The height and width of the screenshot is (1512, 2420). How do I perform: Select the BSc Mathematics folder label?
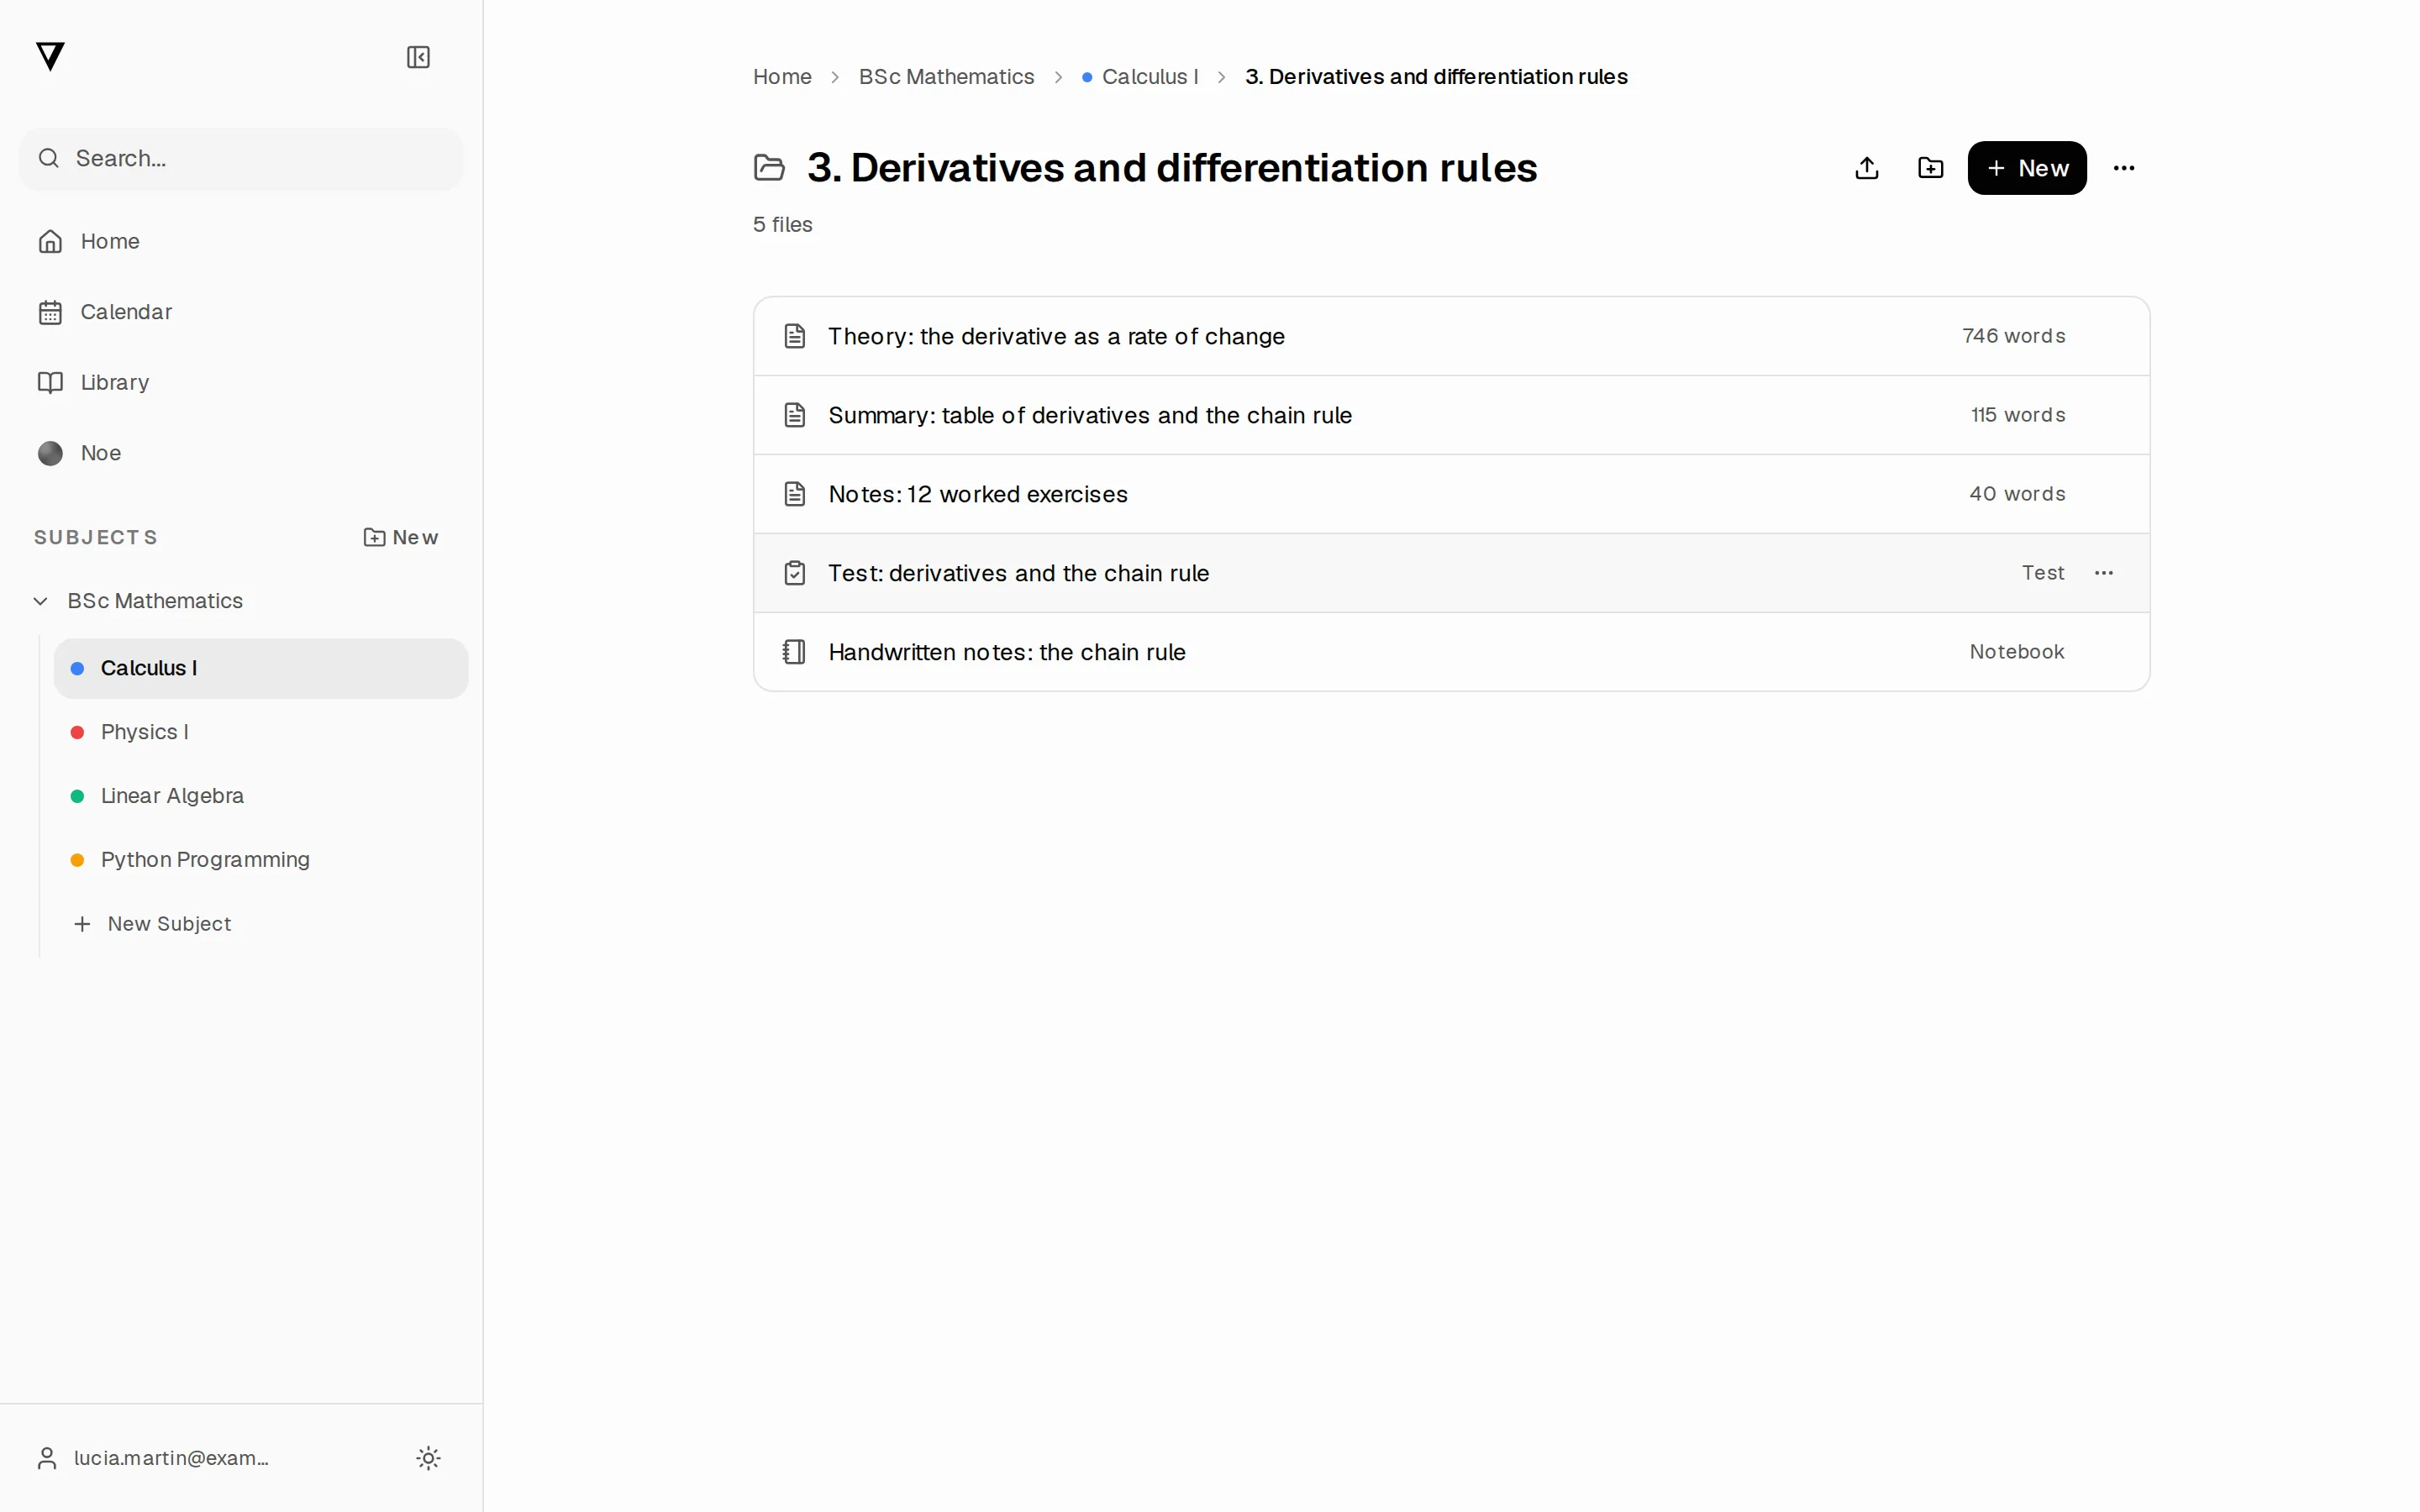(x=155, y=601)
